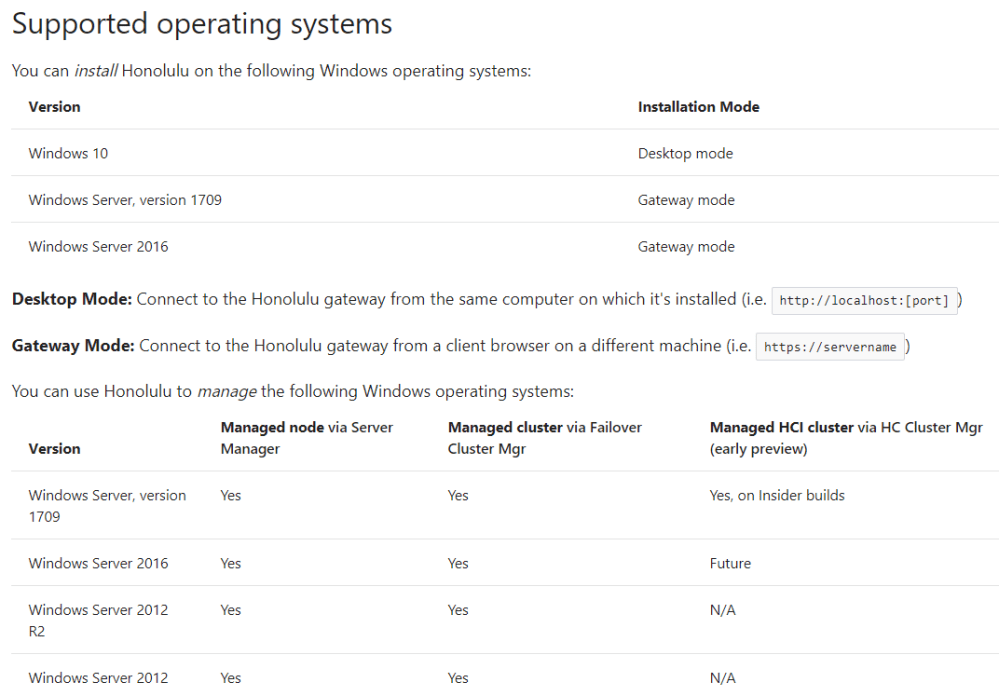Click the https://servername code snippet
This screenshot has height=696, width=999.
click(829, 347)
